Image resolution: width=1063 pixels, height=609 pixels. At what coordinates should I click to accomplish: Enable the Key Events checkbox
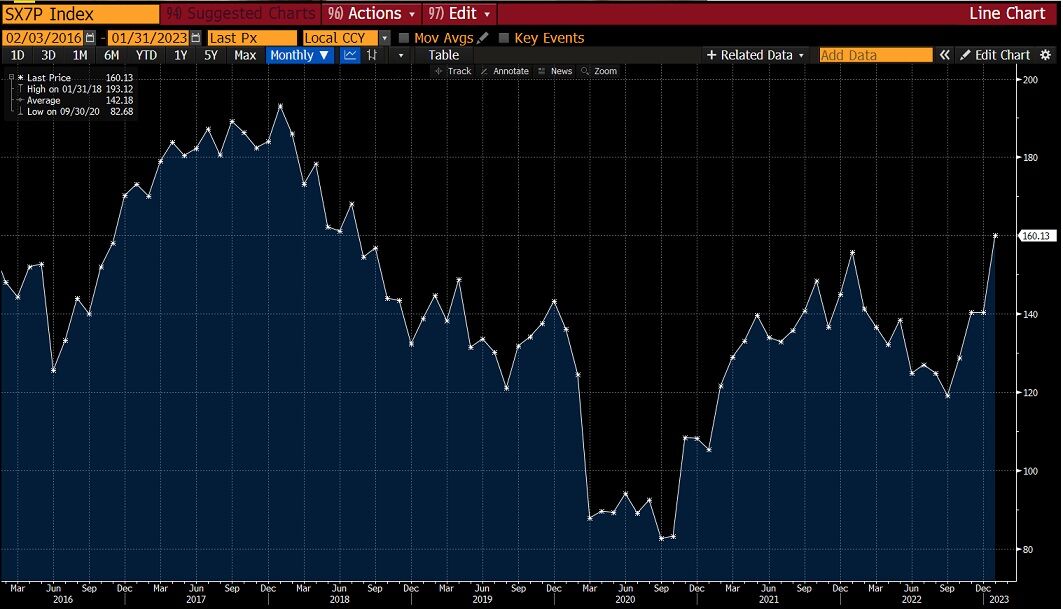504,38
